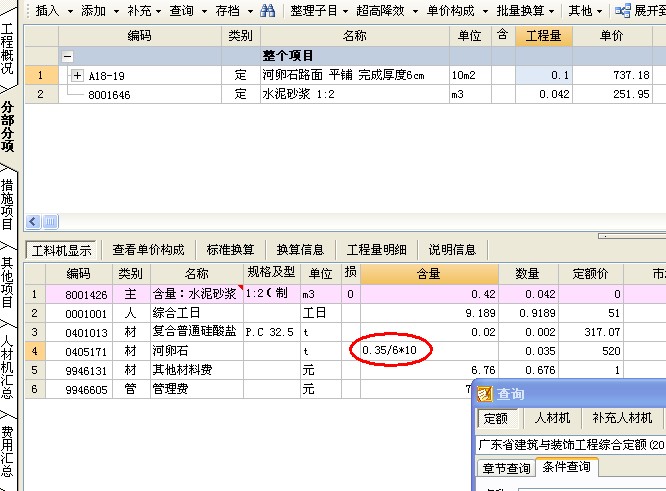The height and width of the screenshot is (491, 666).
Task: Click the 定额价 cell showing 317.07
Action: (x=590, y=332)
